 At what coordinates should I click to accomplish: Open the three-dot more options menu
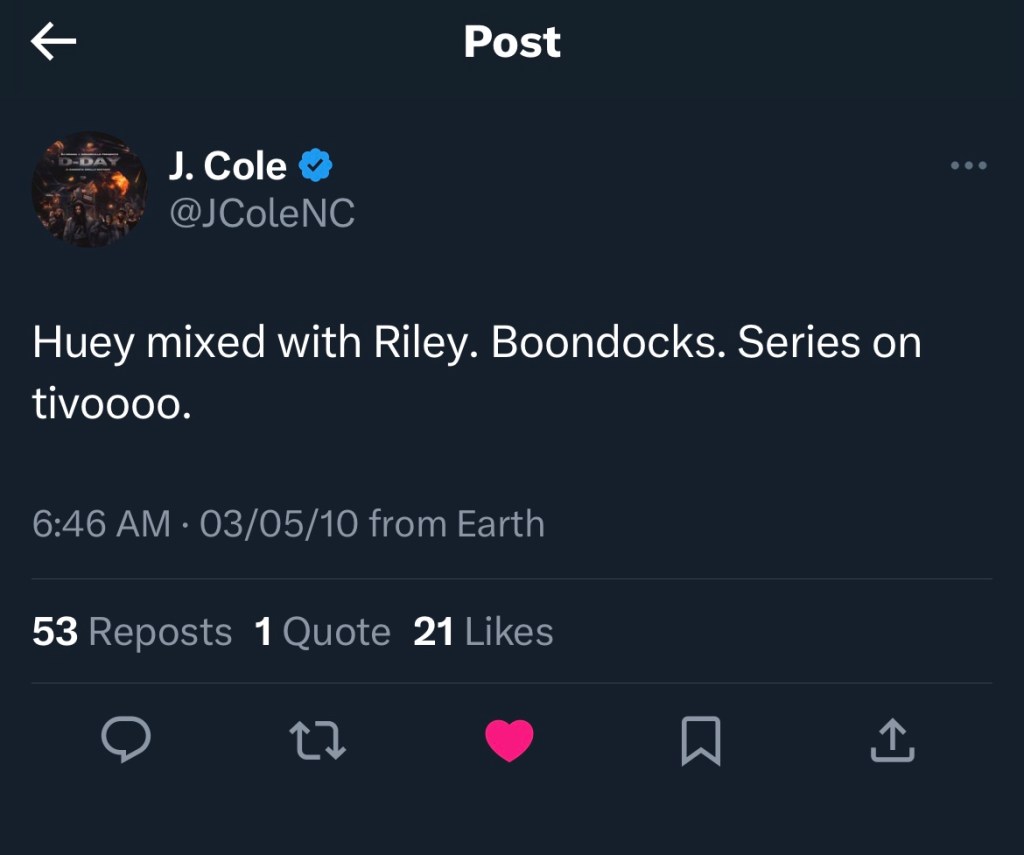968,165
